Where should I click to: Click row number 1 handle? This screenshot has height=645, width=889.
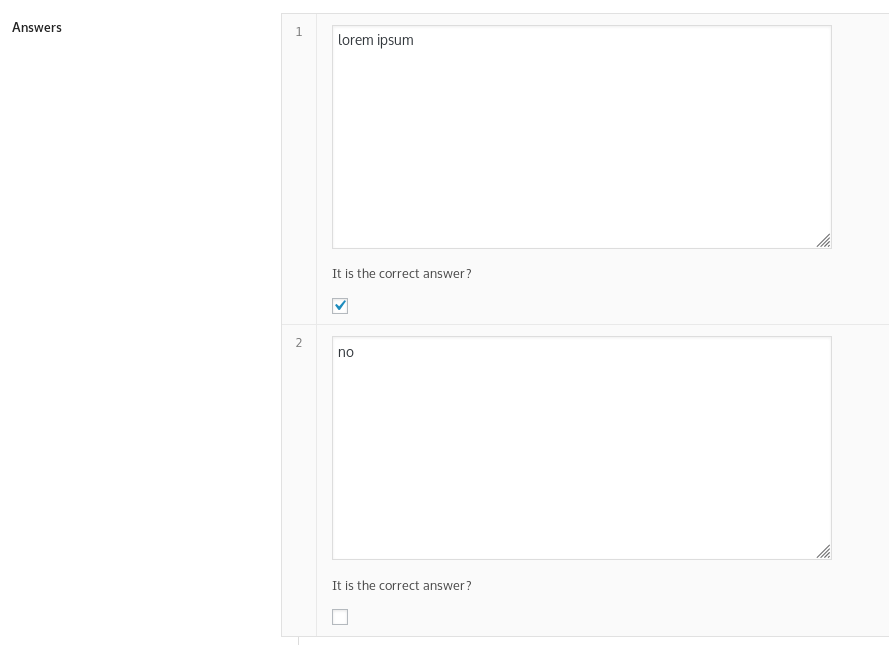click(x=299, y=169)
